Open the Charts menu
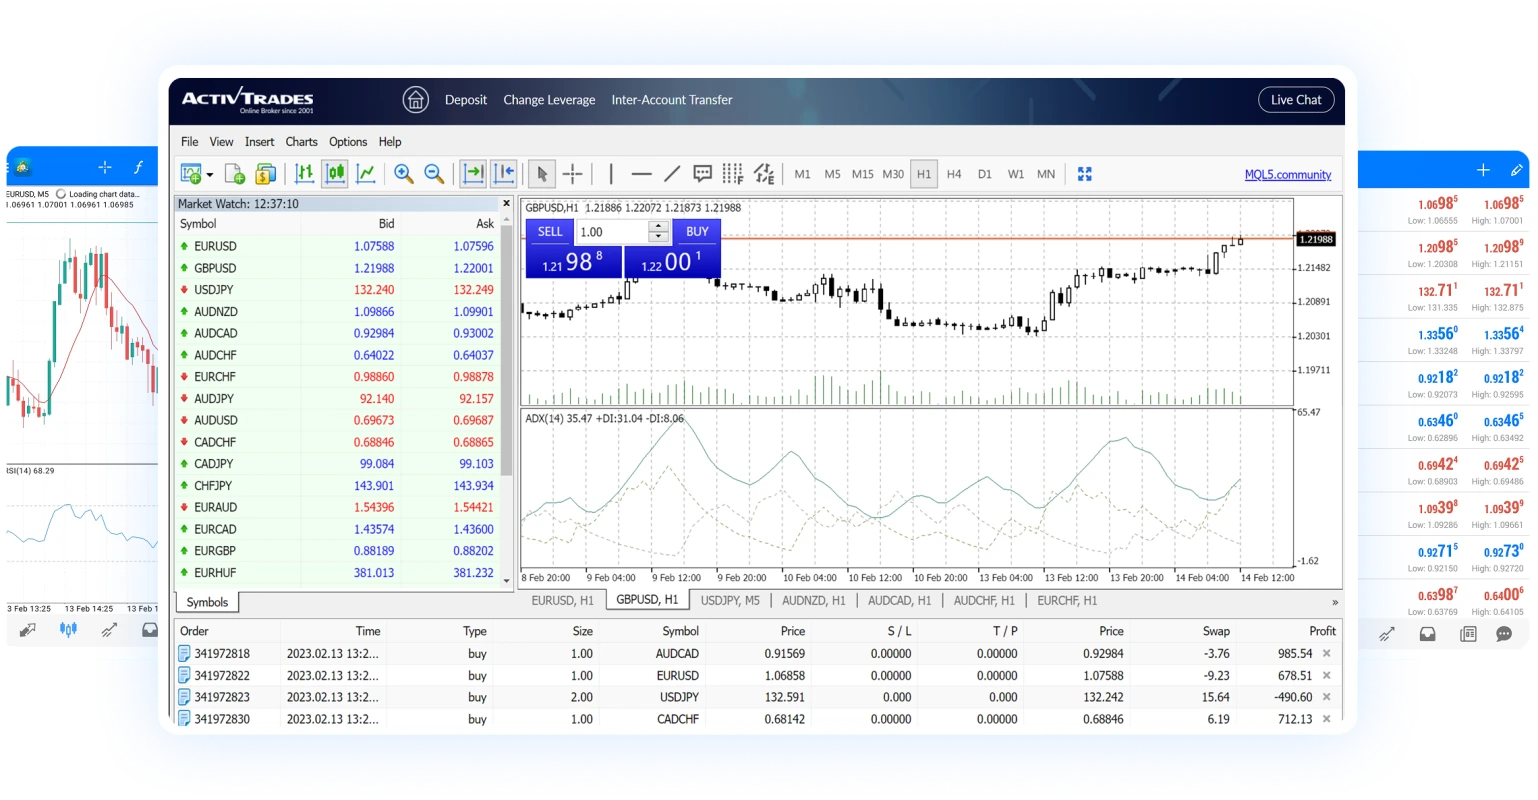 pos(301,142)
